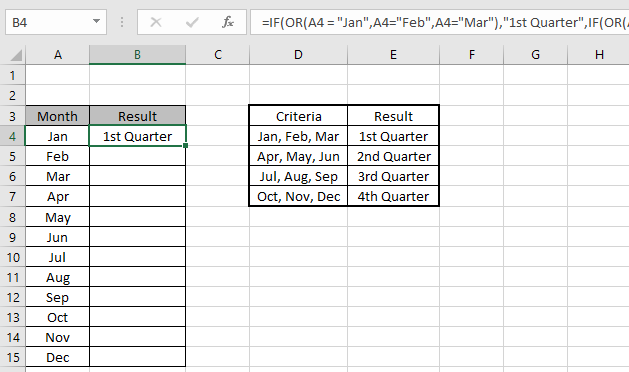Select column H header
Screen dimensions: 629x372
tap(599, 55)
